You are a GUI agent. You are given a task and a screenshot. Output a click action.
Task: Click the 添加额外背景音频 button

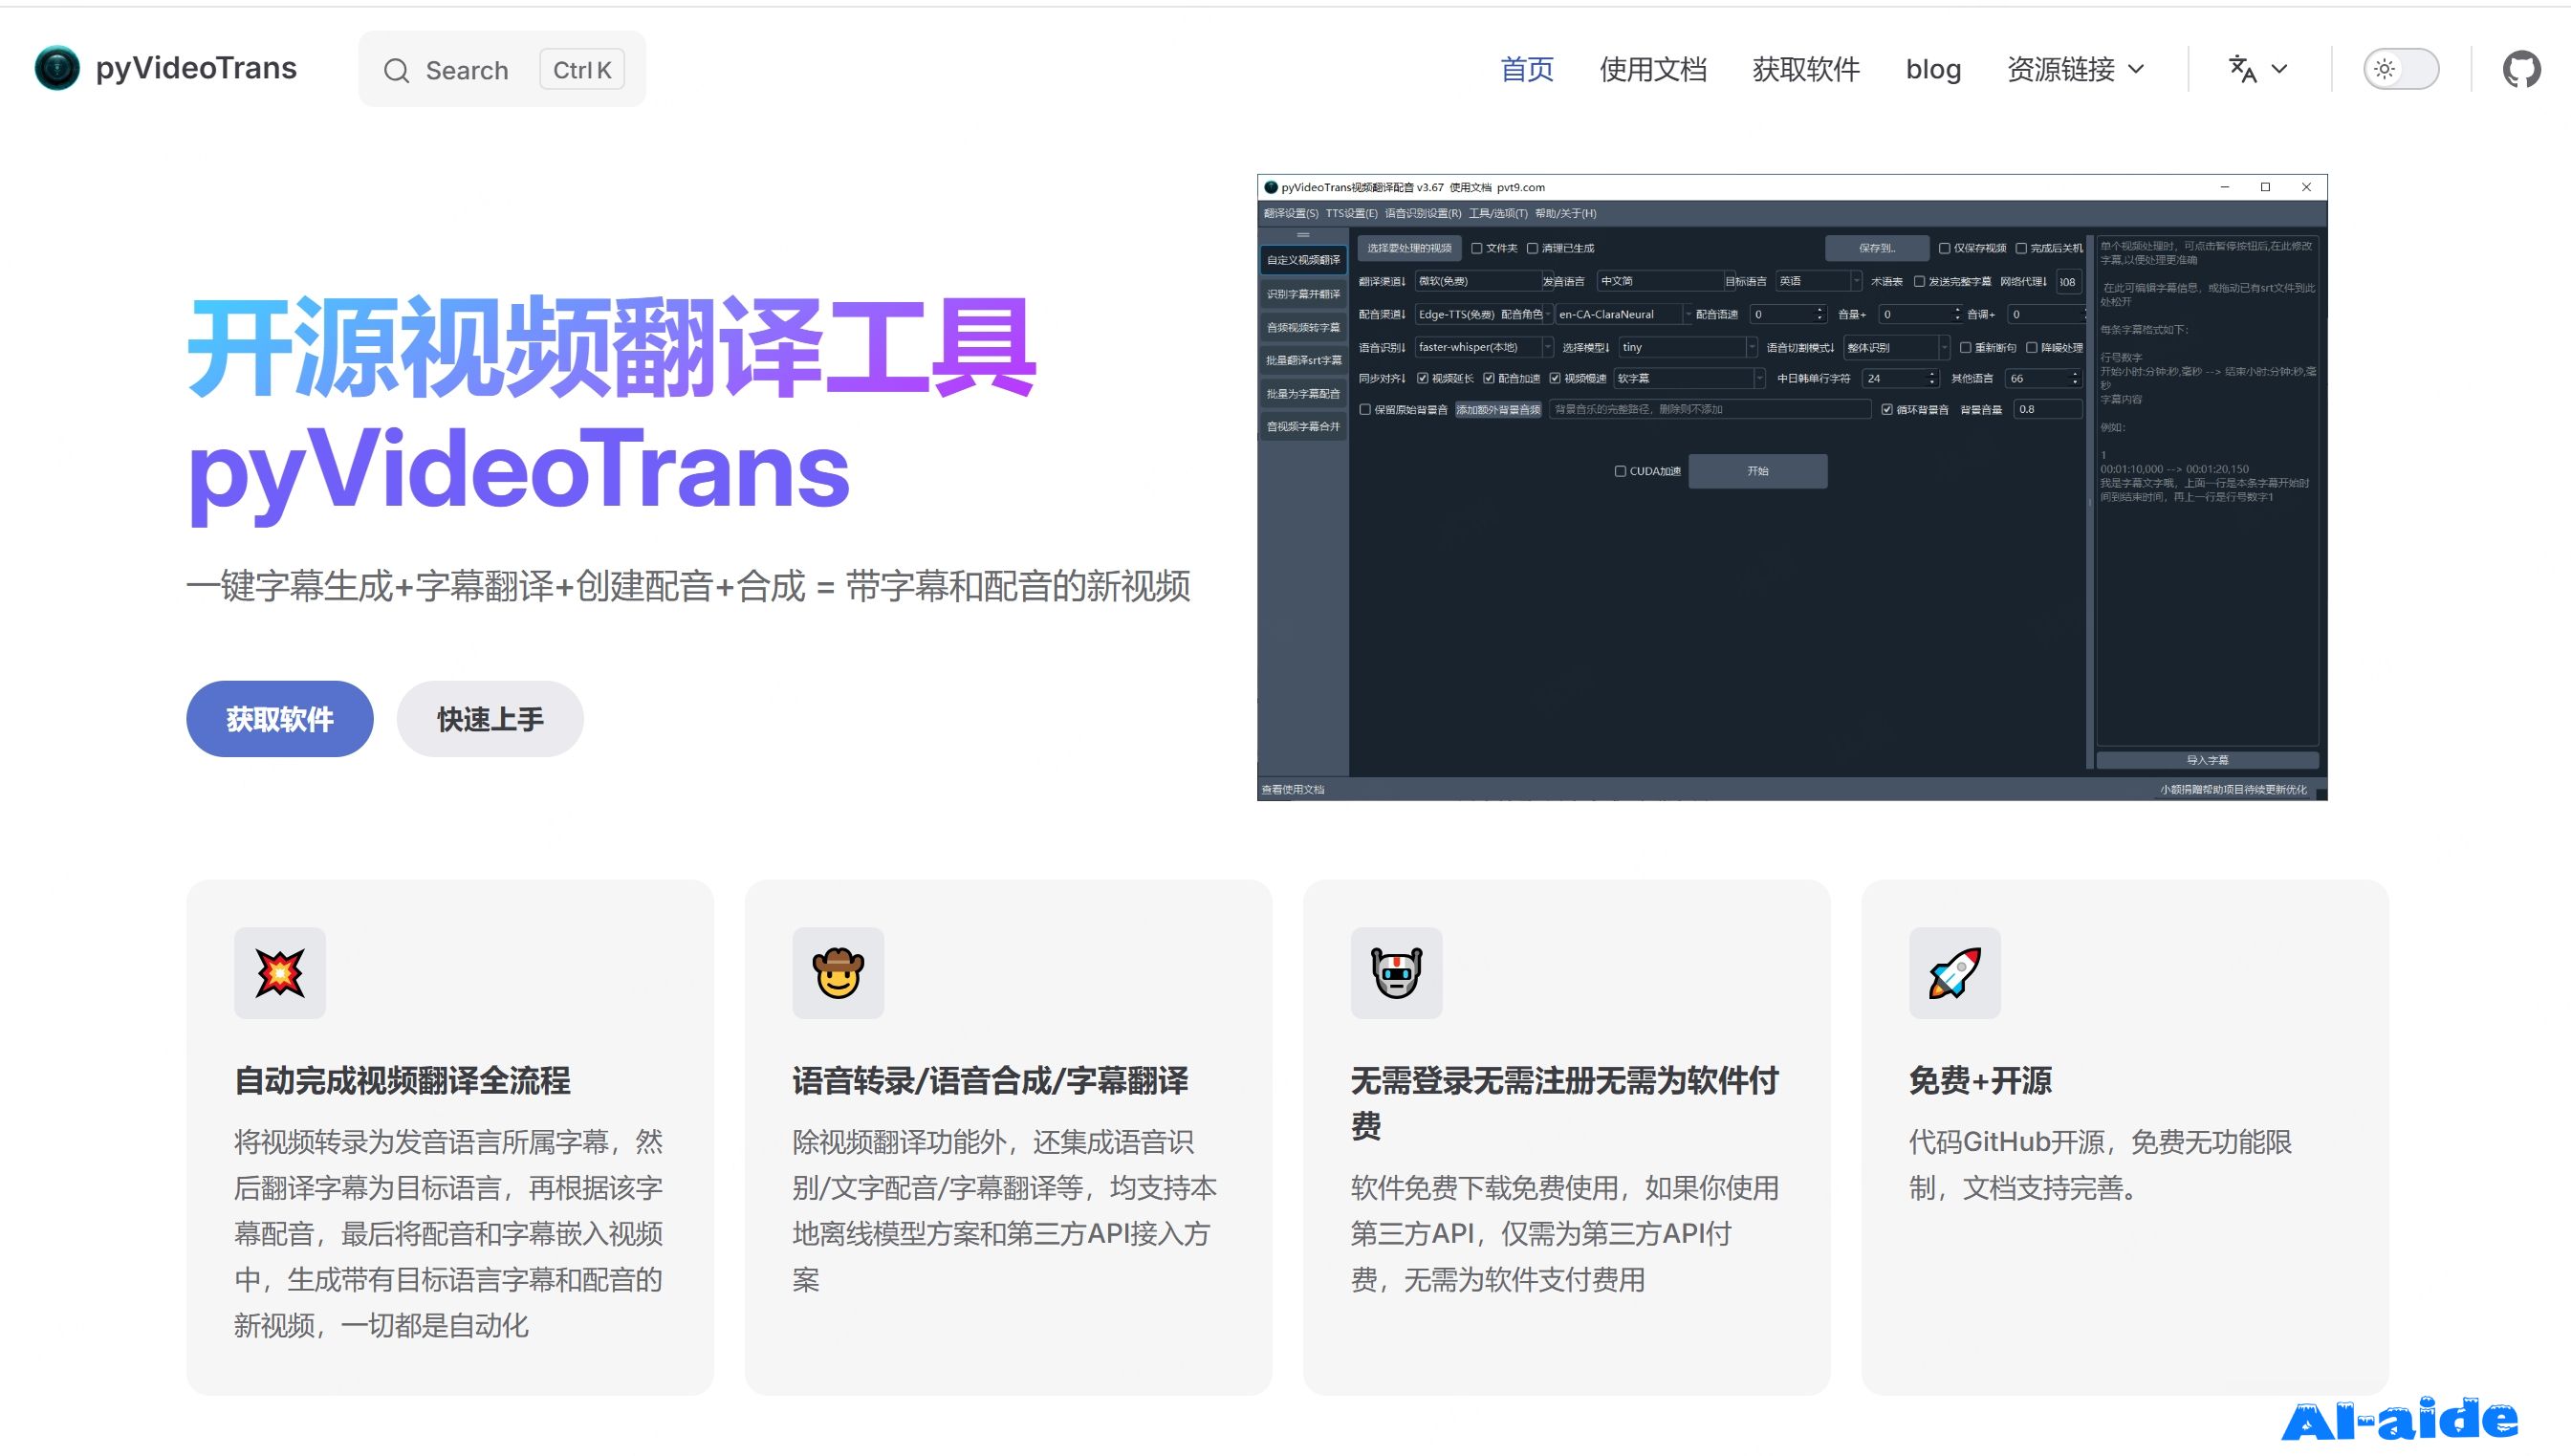click(x=1497, y=409)
